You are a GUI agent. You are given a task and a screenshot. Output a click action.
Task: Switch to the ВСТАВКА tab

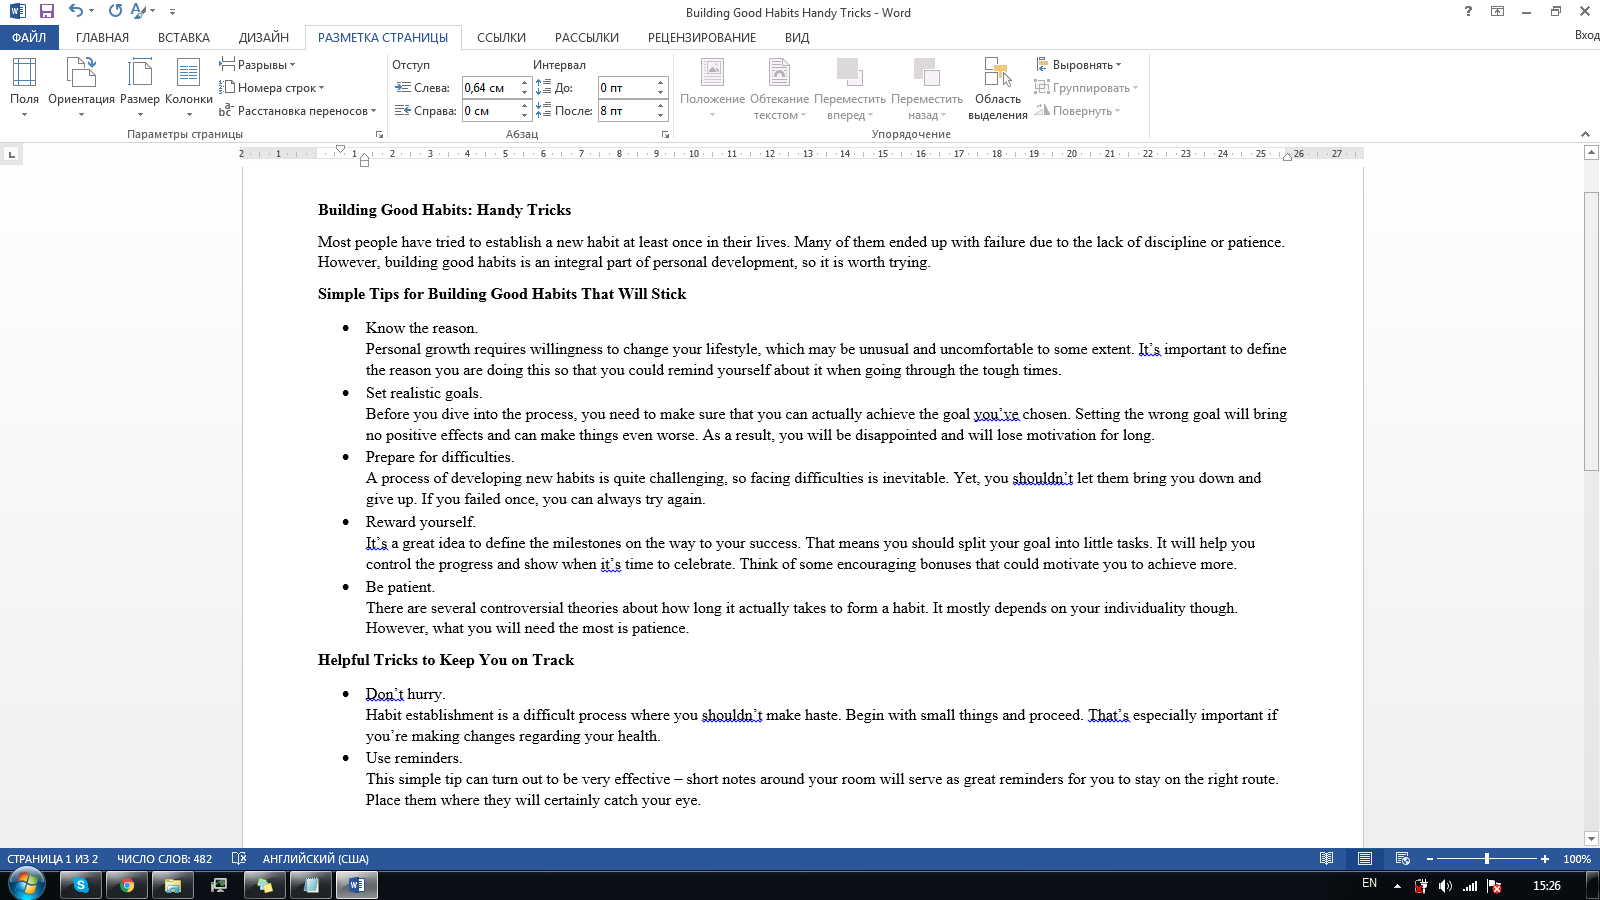point(184,37)
